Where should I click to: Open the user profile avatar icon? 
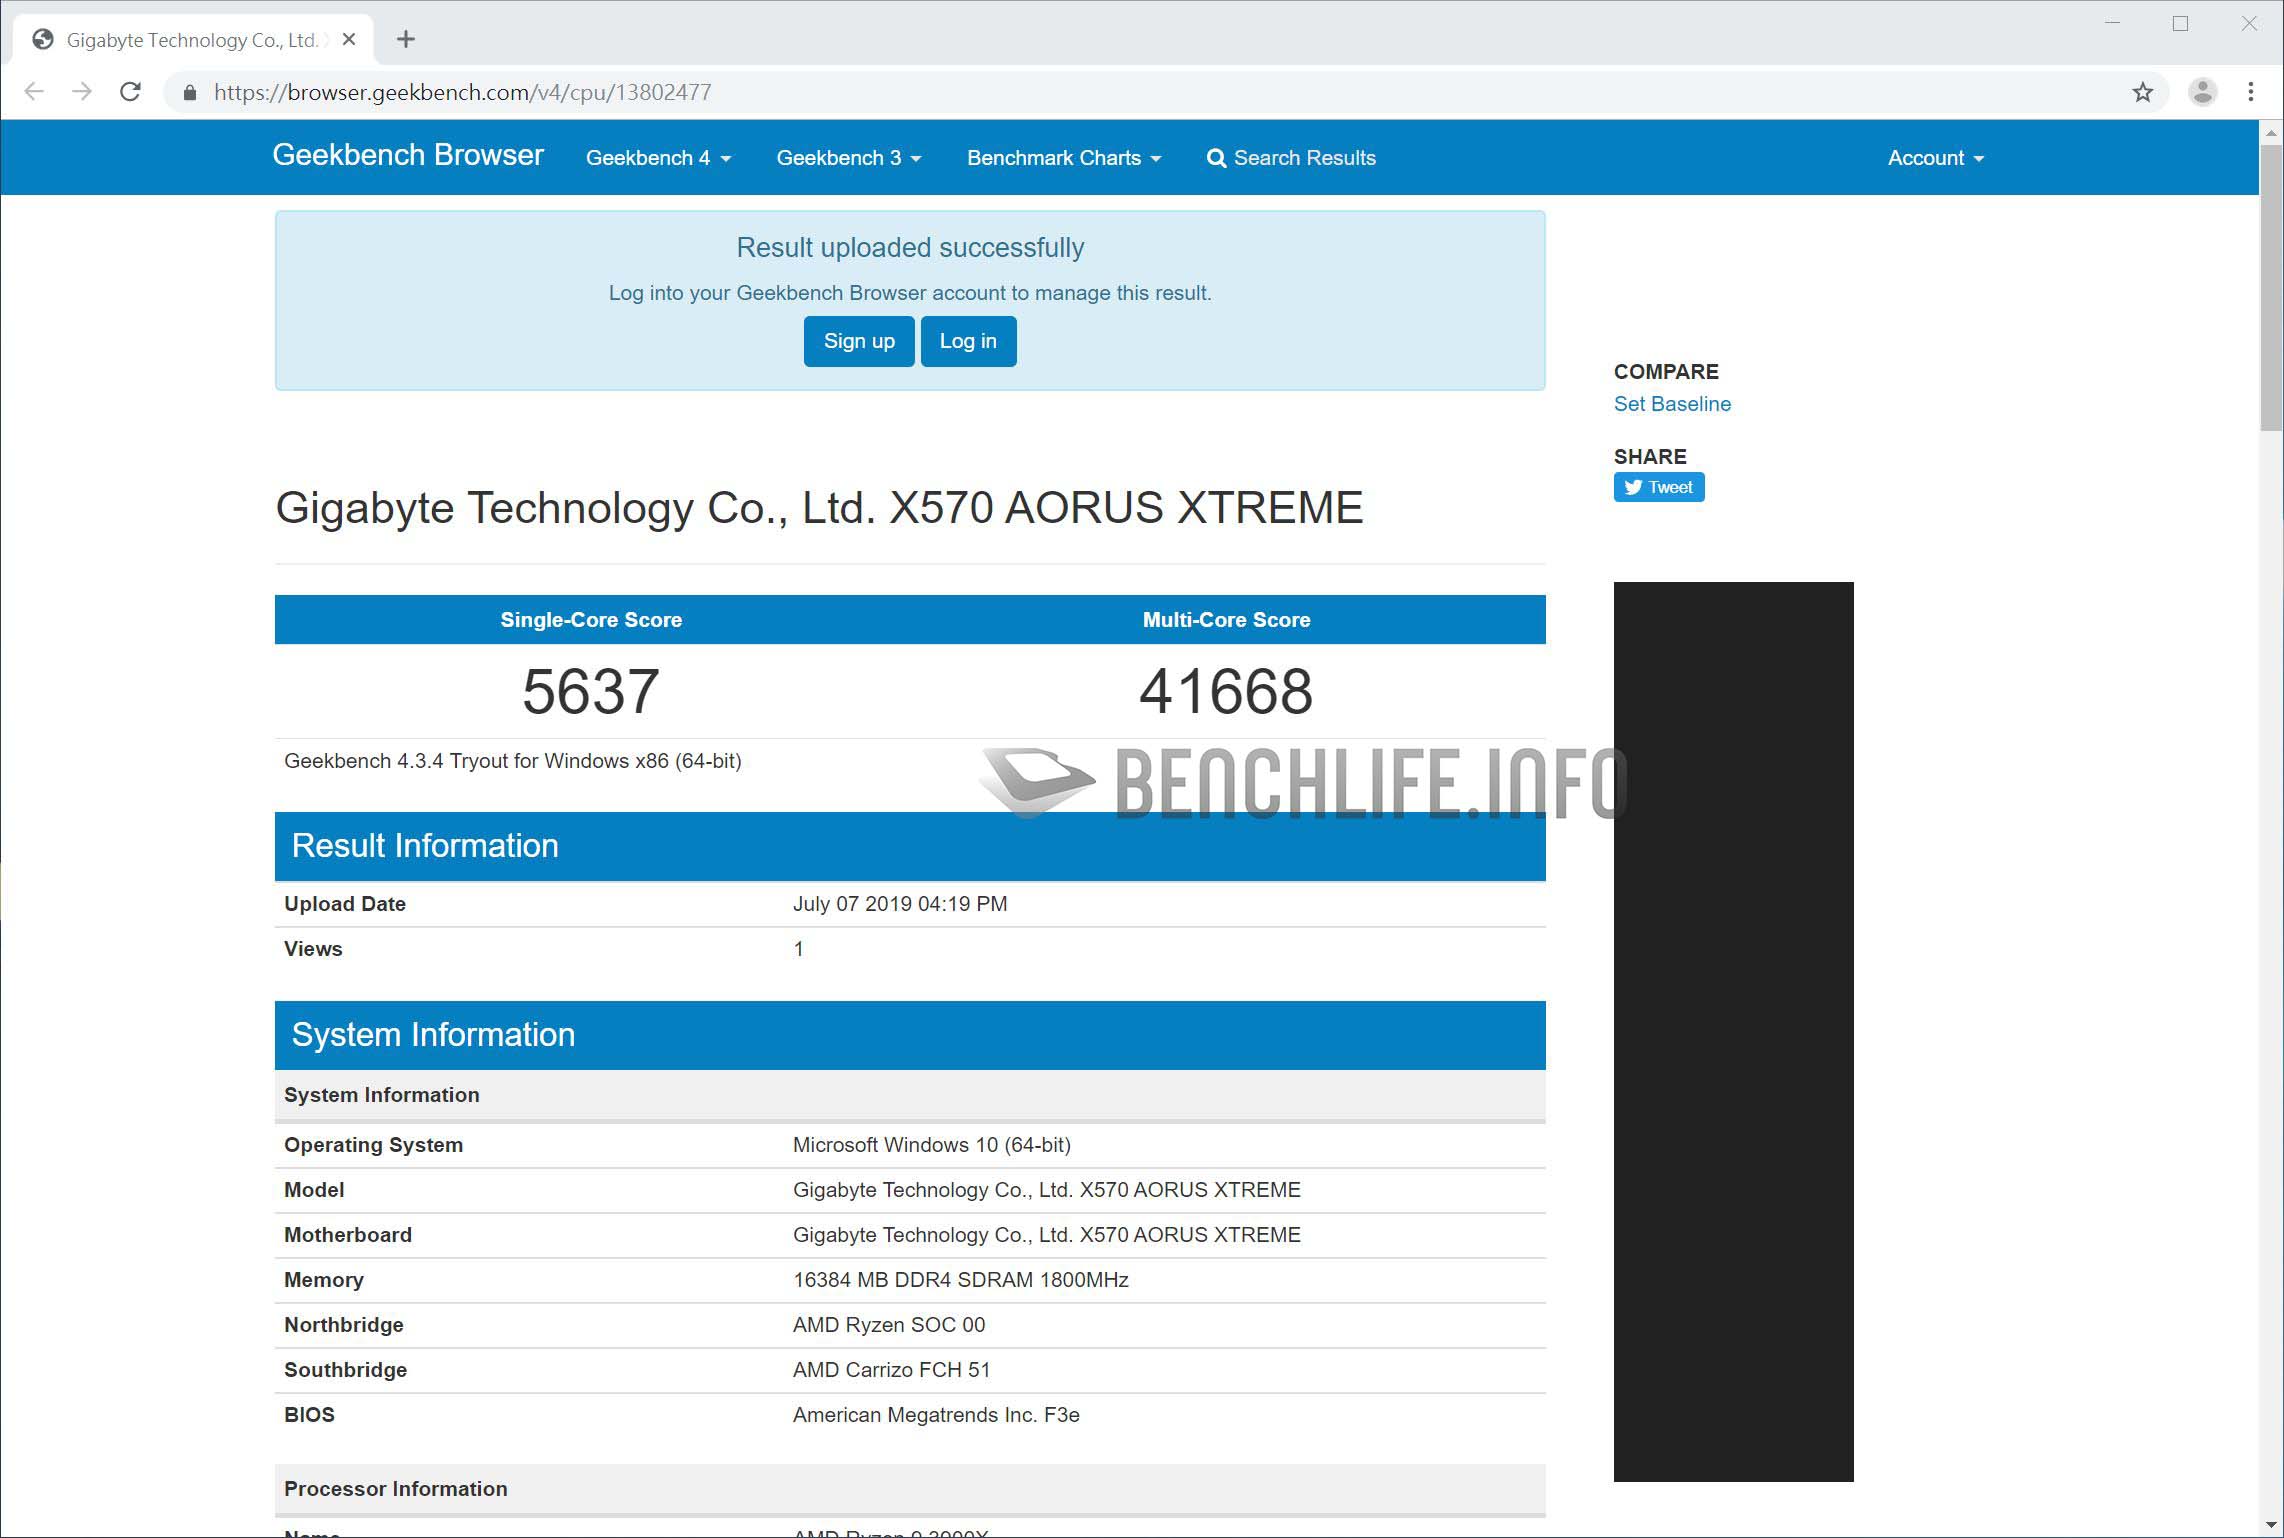click(x=2202, y=92)
